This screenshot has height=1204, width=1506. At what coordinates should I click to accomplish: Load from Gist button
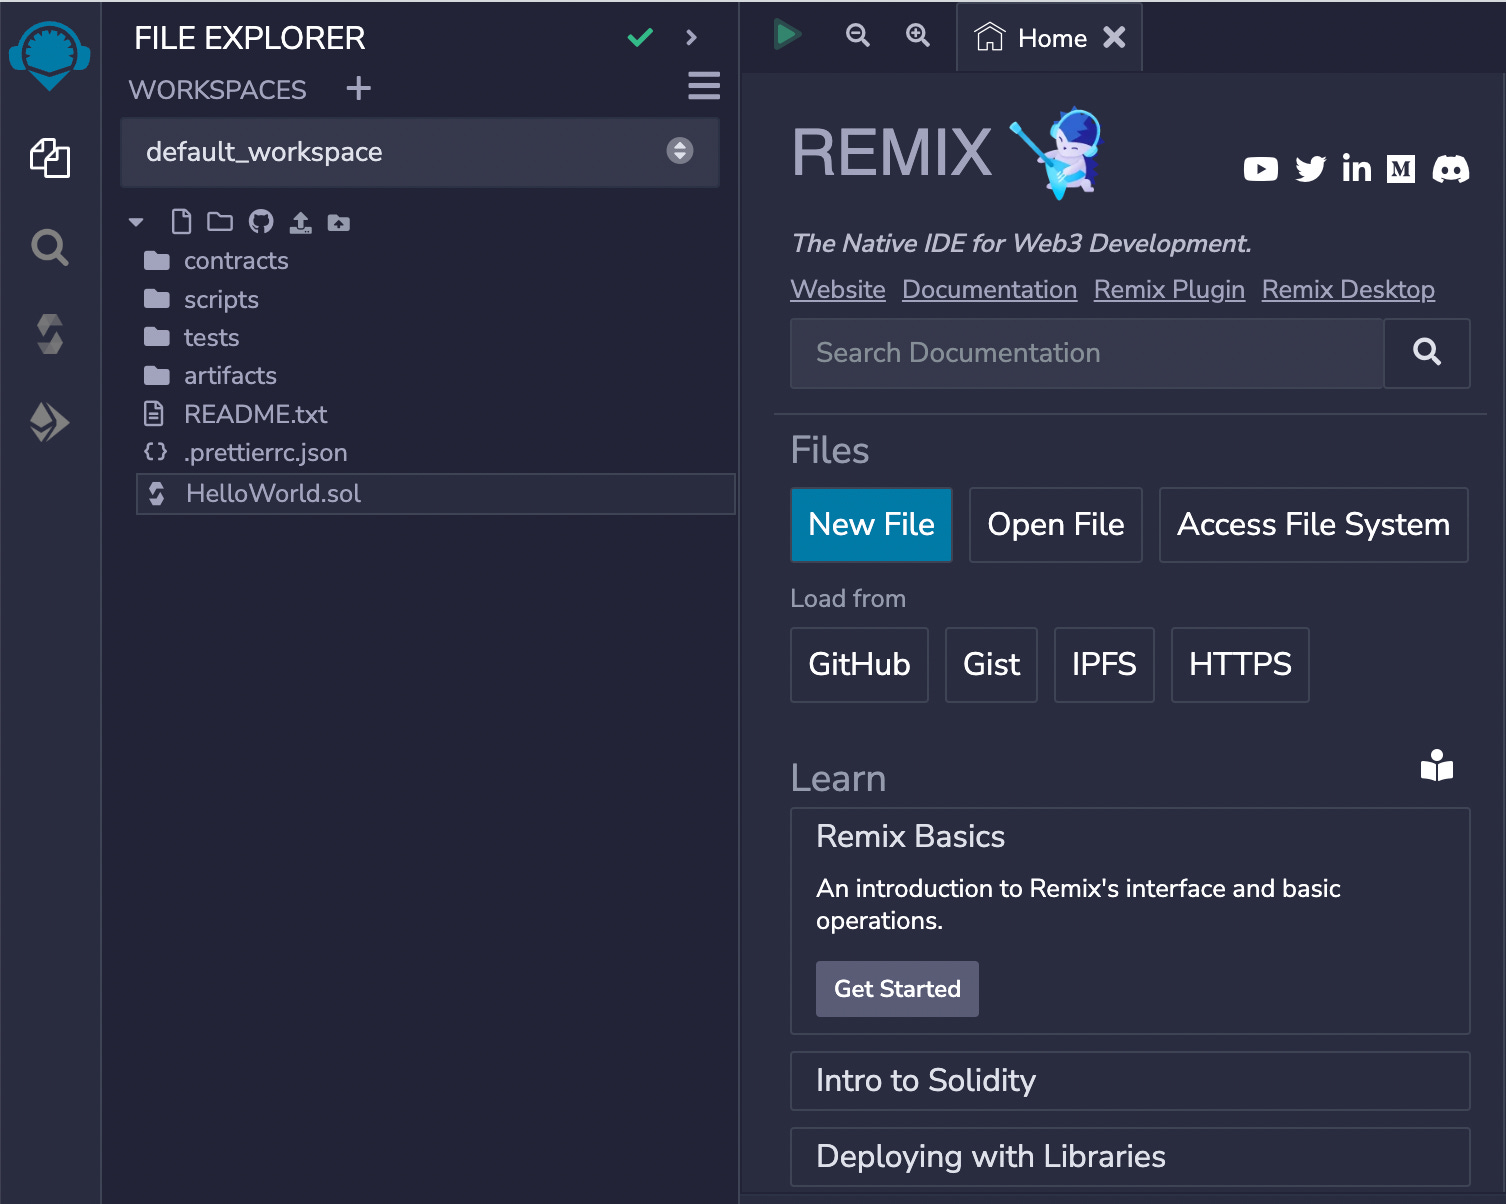(991, 665)
